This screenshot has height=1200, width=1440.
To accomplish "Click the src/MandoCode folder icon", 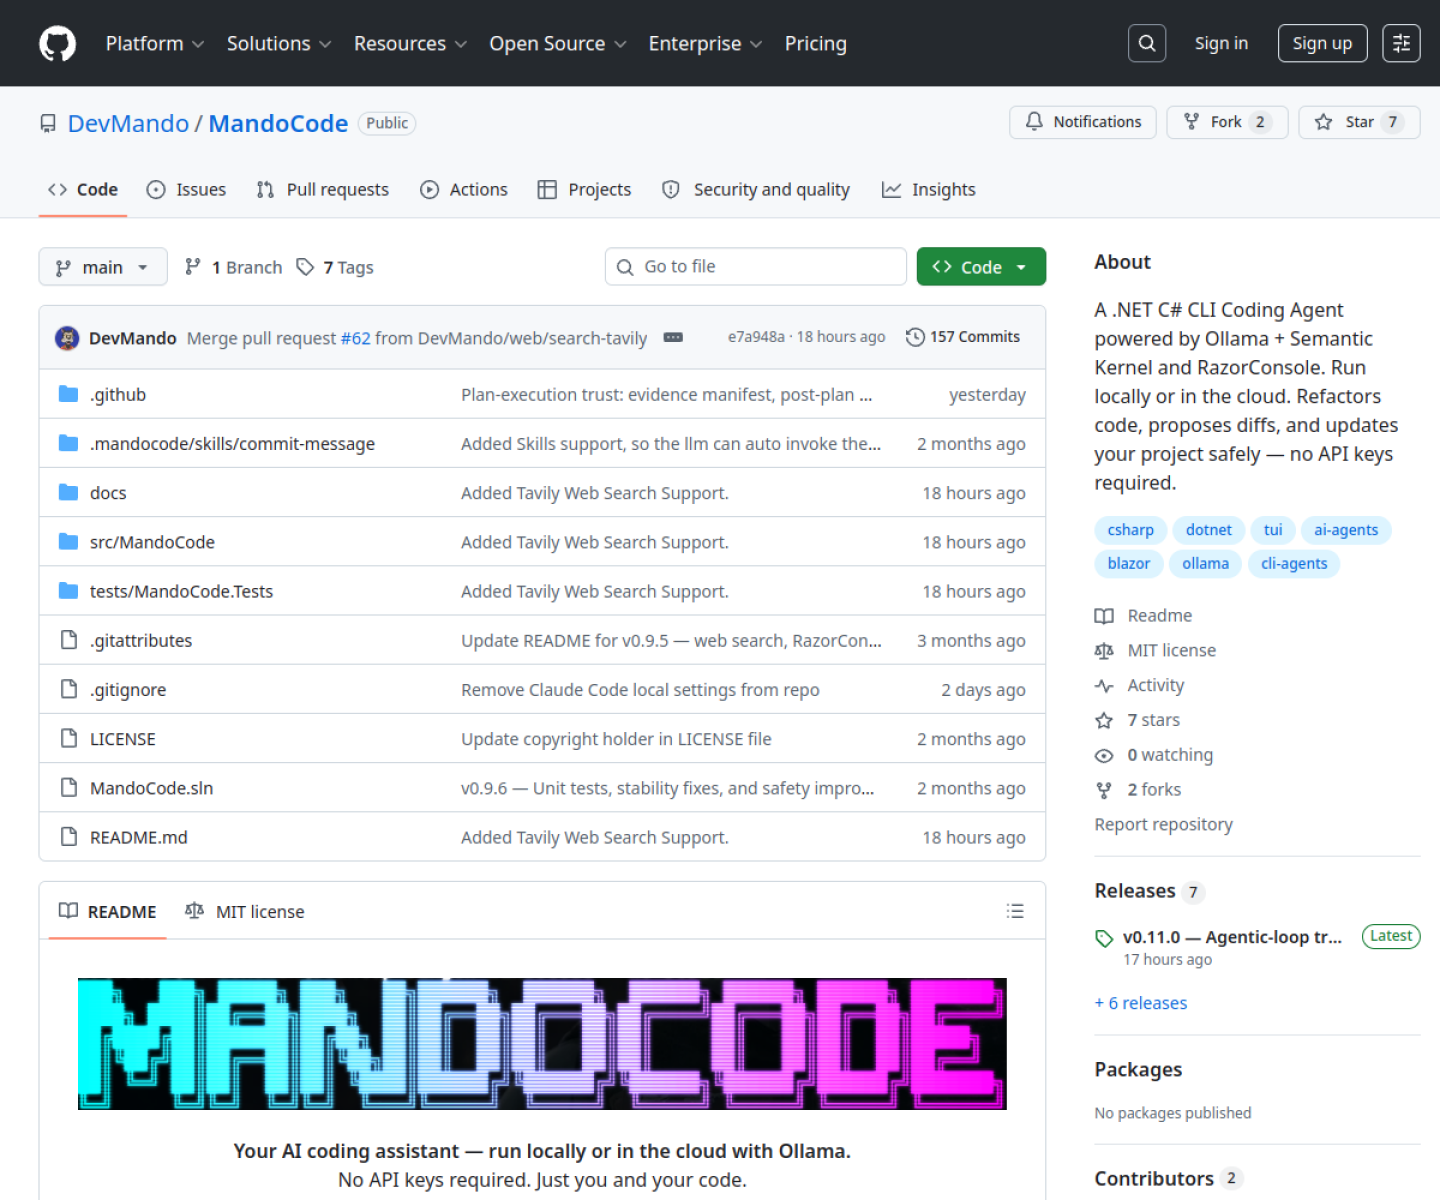I will [68, 541].
